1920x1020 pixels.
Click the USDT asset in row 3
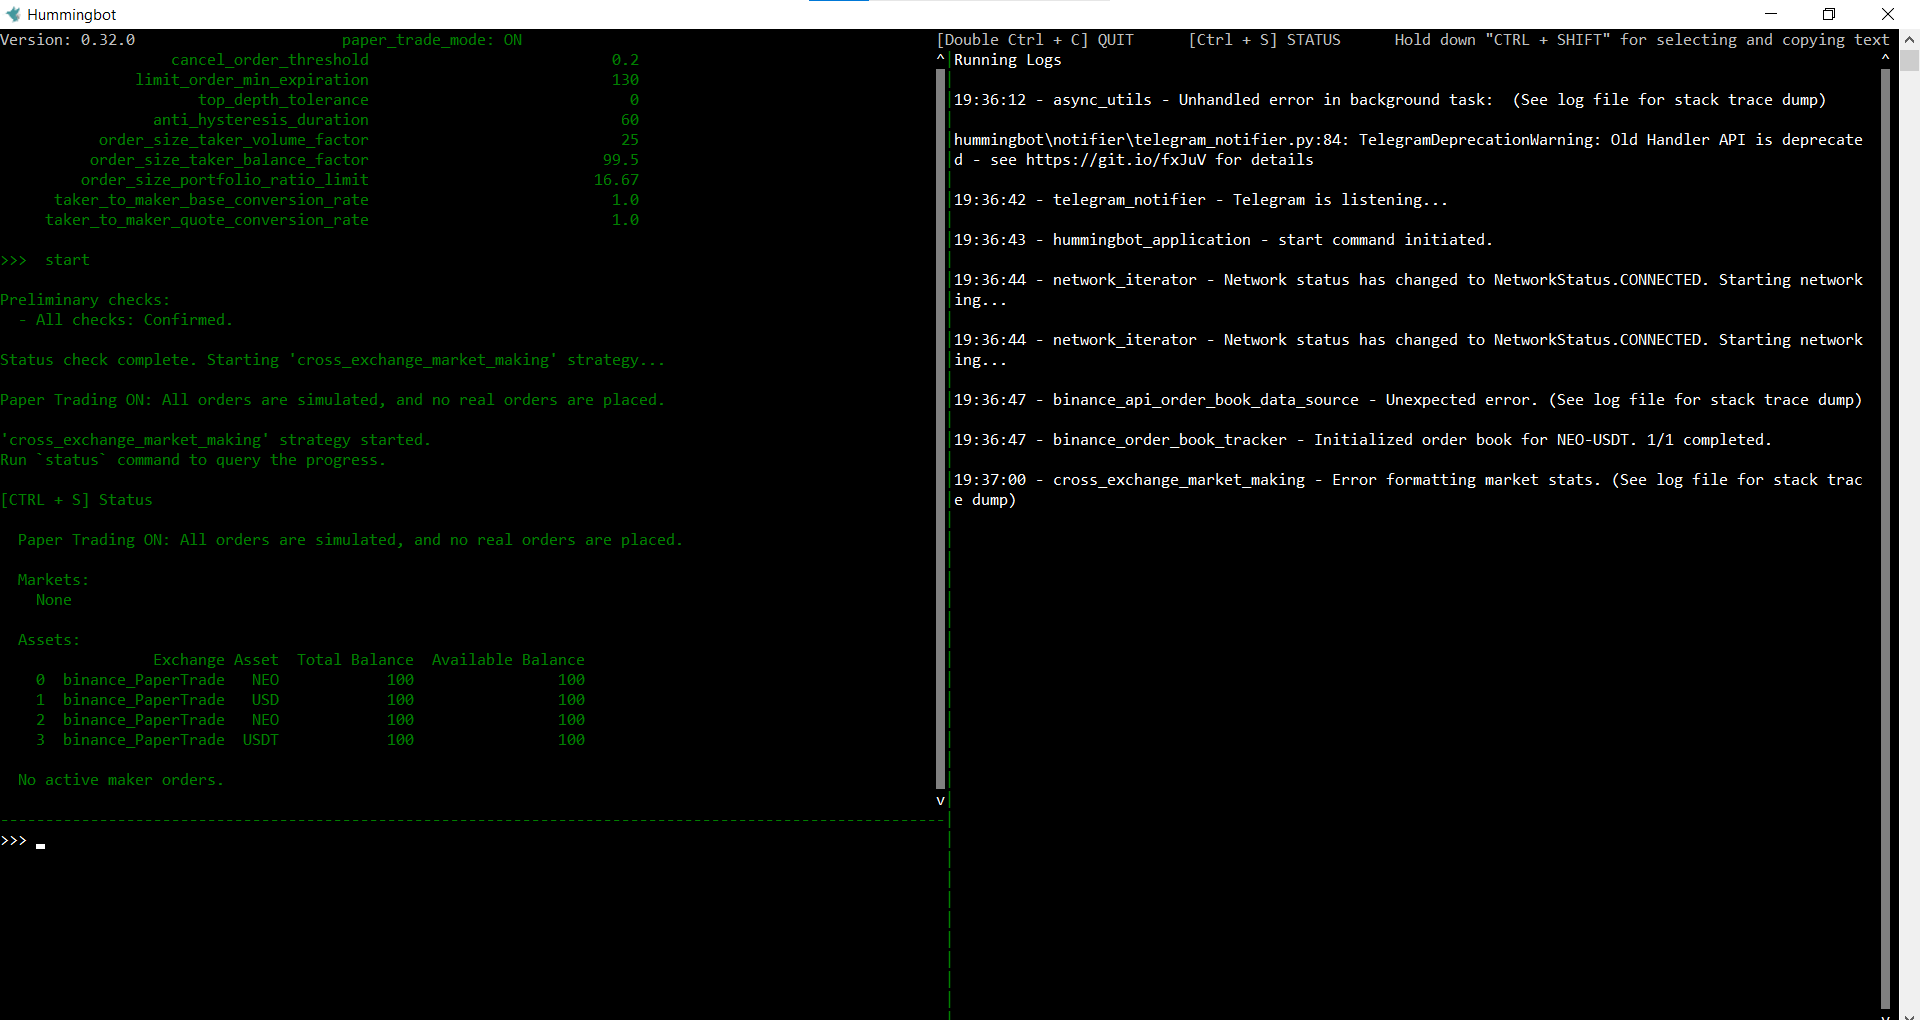261,740
